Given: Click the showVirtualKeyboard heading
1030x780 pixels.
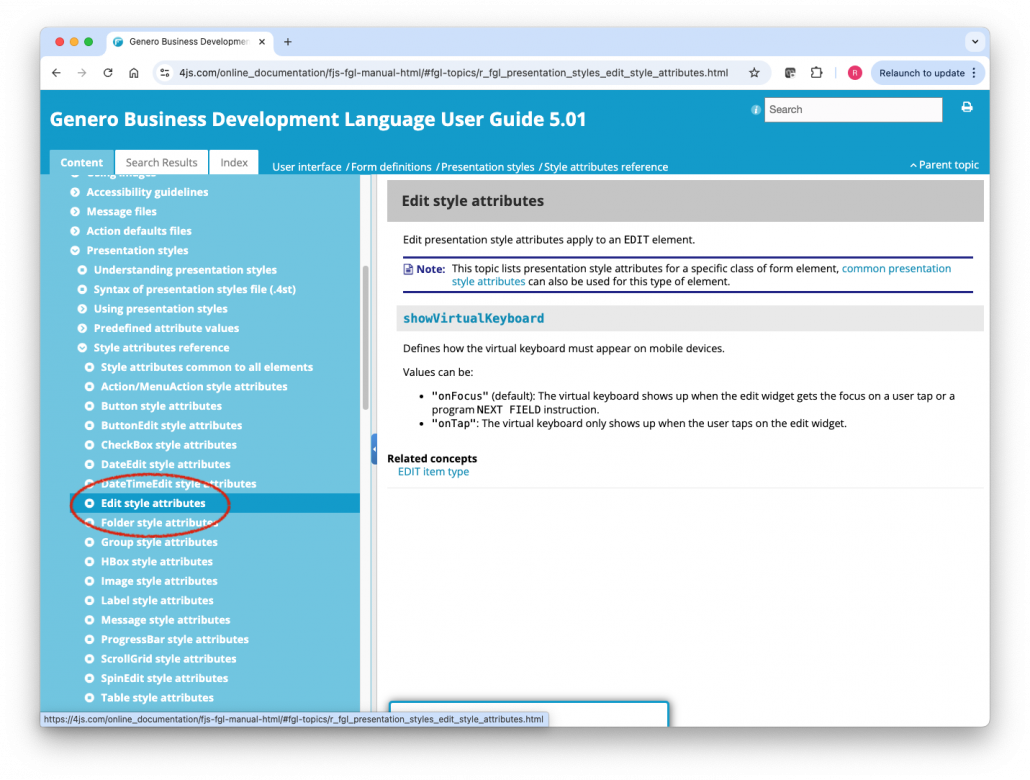Looking at the screenshot, I should point(474,319).
